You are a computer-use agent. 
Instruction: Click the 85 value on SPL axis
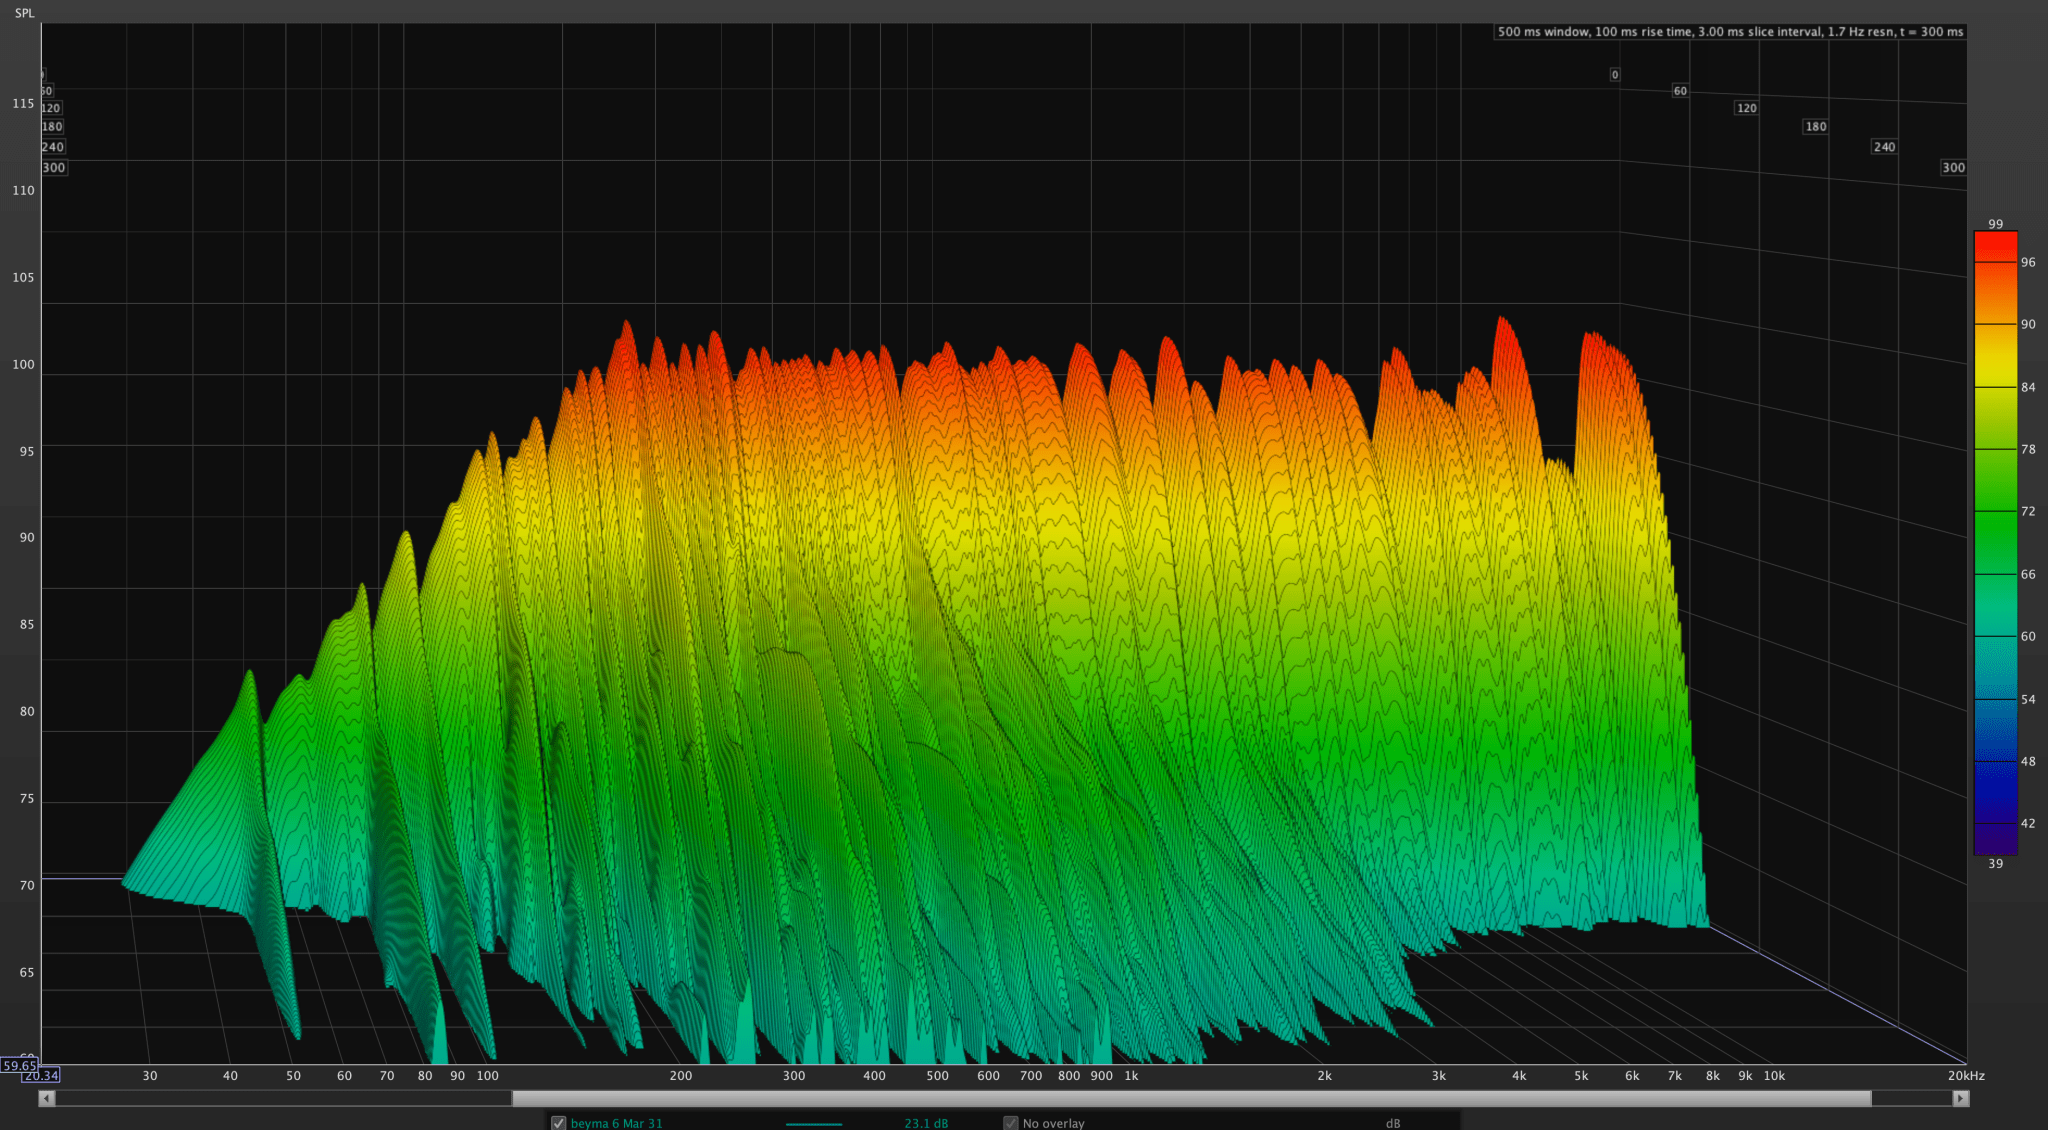tap(27, 624)
